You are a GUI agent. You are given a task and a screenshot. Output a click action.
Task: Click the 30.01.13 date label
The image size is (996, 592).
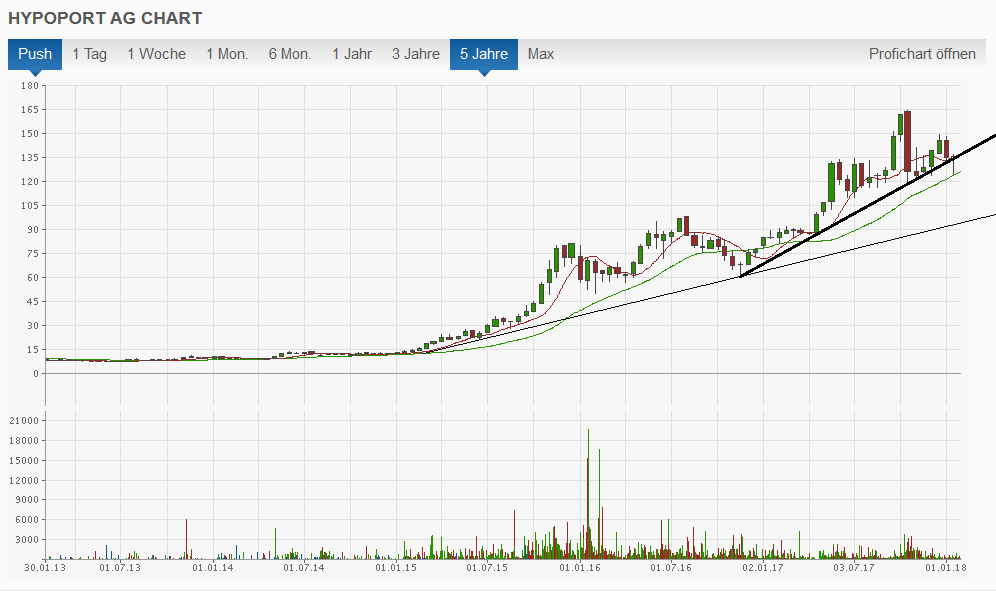click(x=45, y=567)
